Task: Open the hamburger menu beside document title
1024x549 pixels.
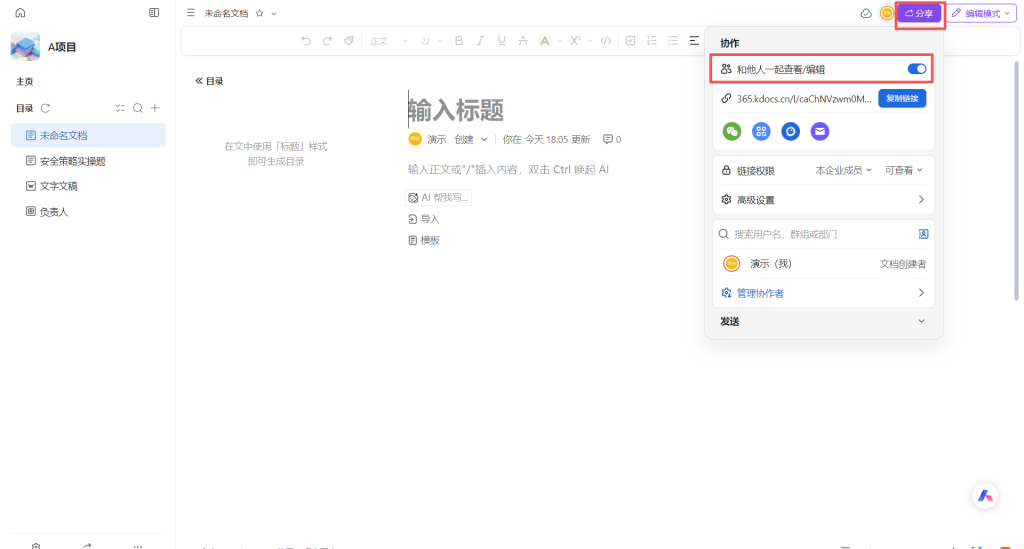Action: coord(191,13)
